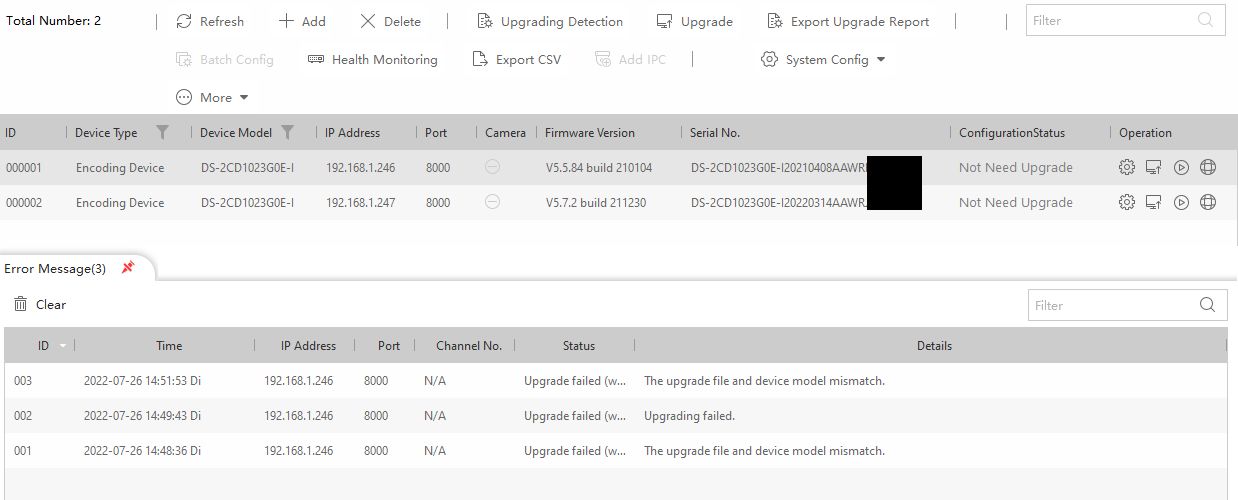Viewport: 1238px width, 500px height.
Task: Click the Refresh button
Action: [x=210, y=21]
